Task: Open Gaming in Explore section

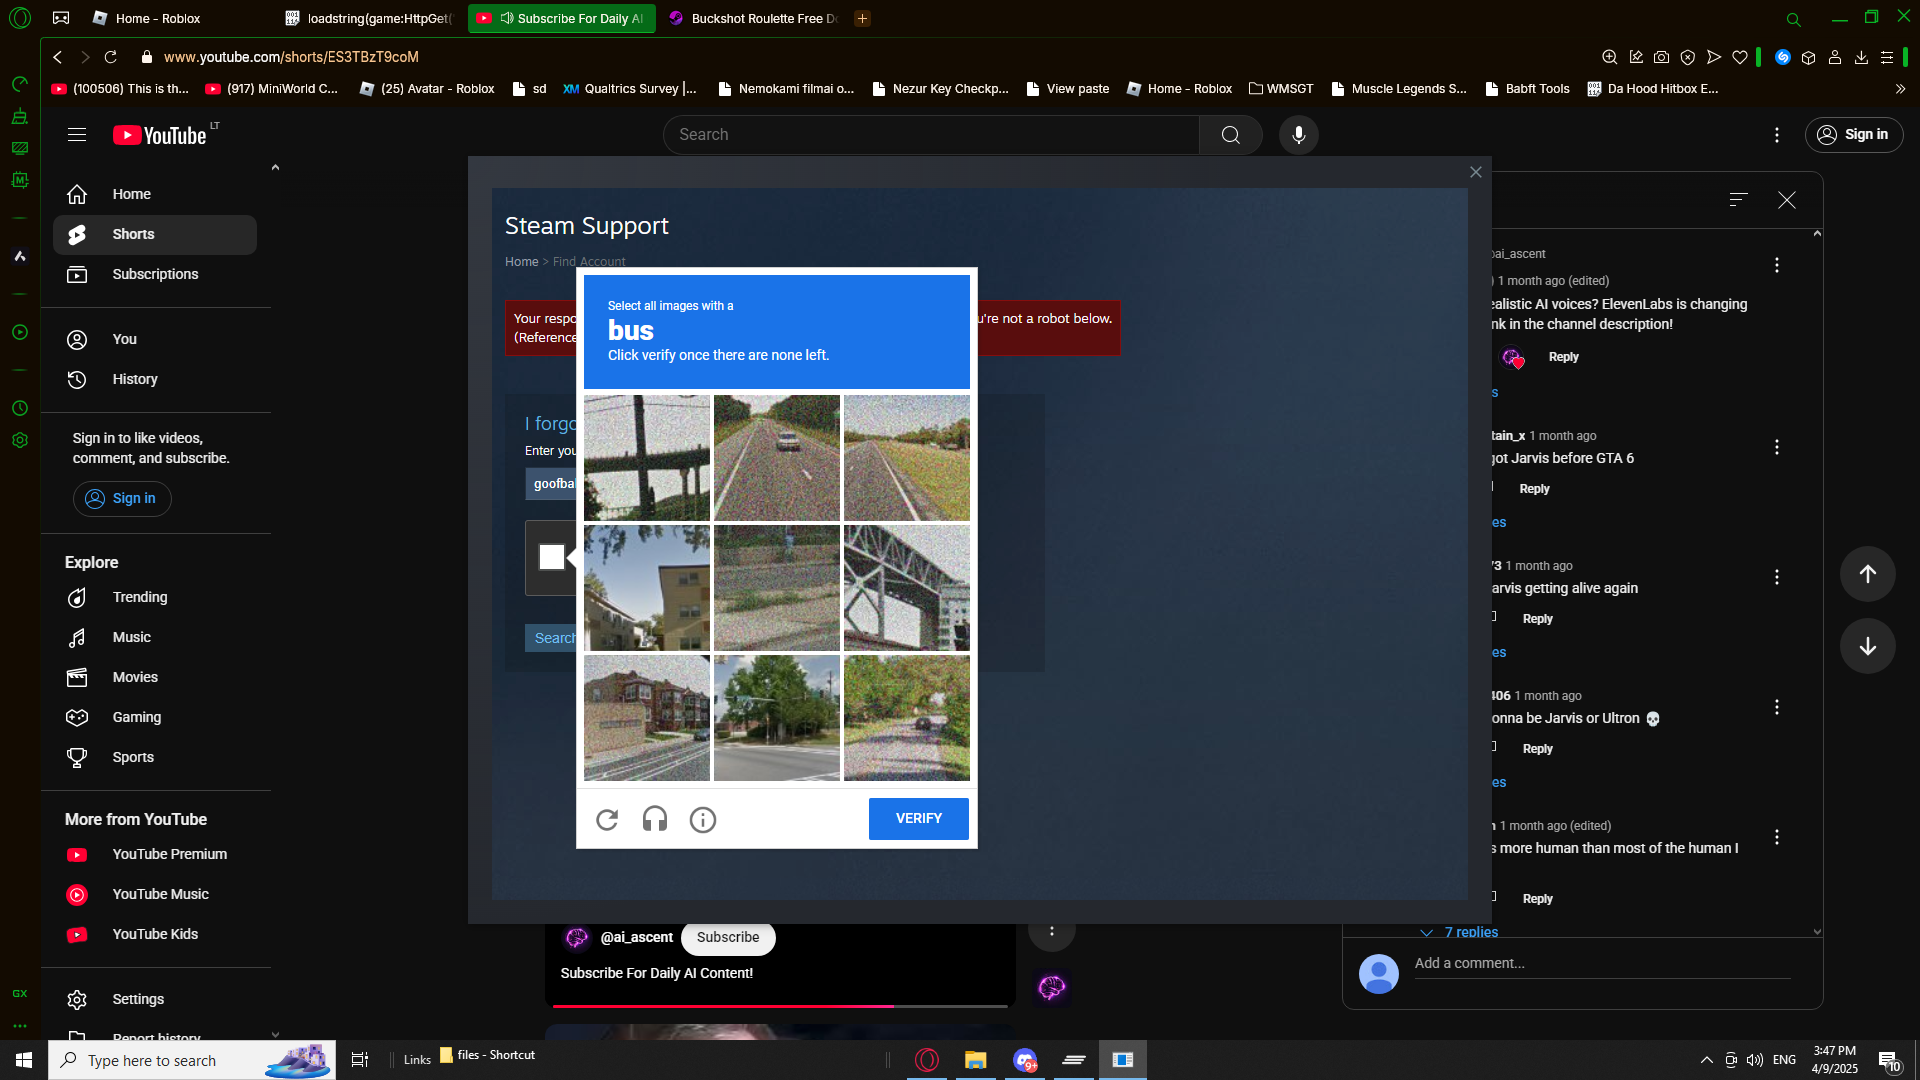Action: [155, 717]
